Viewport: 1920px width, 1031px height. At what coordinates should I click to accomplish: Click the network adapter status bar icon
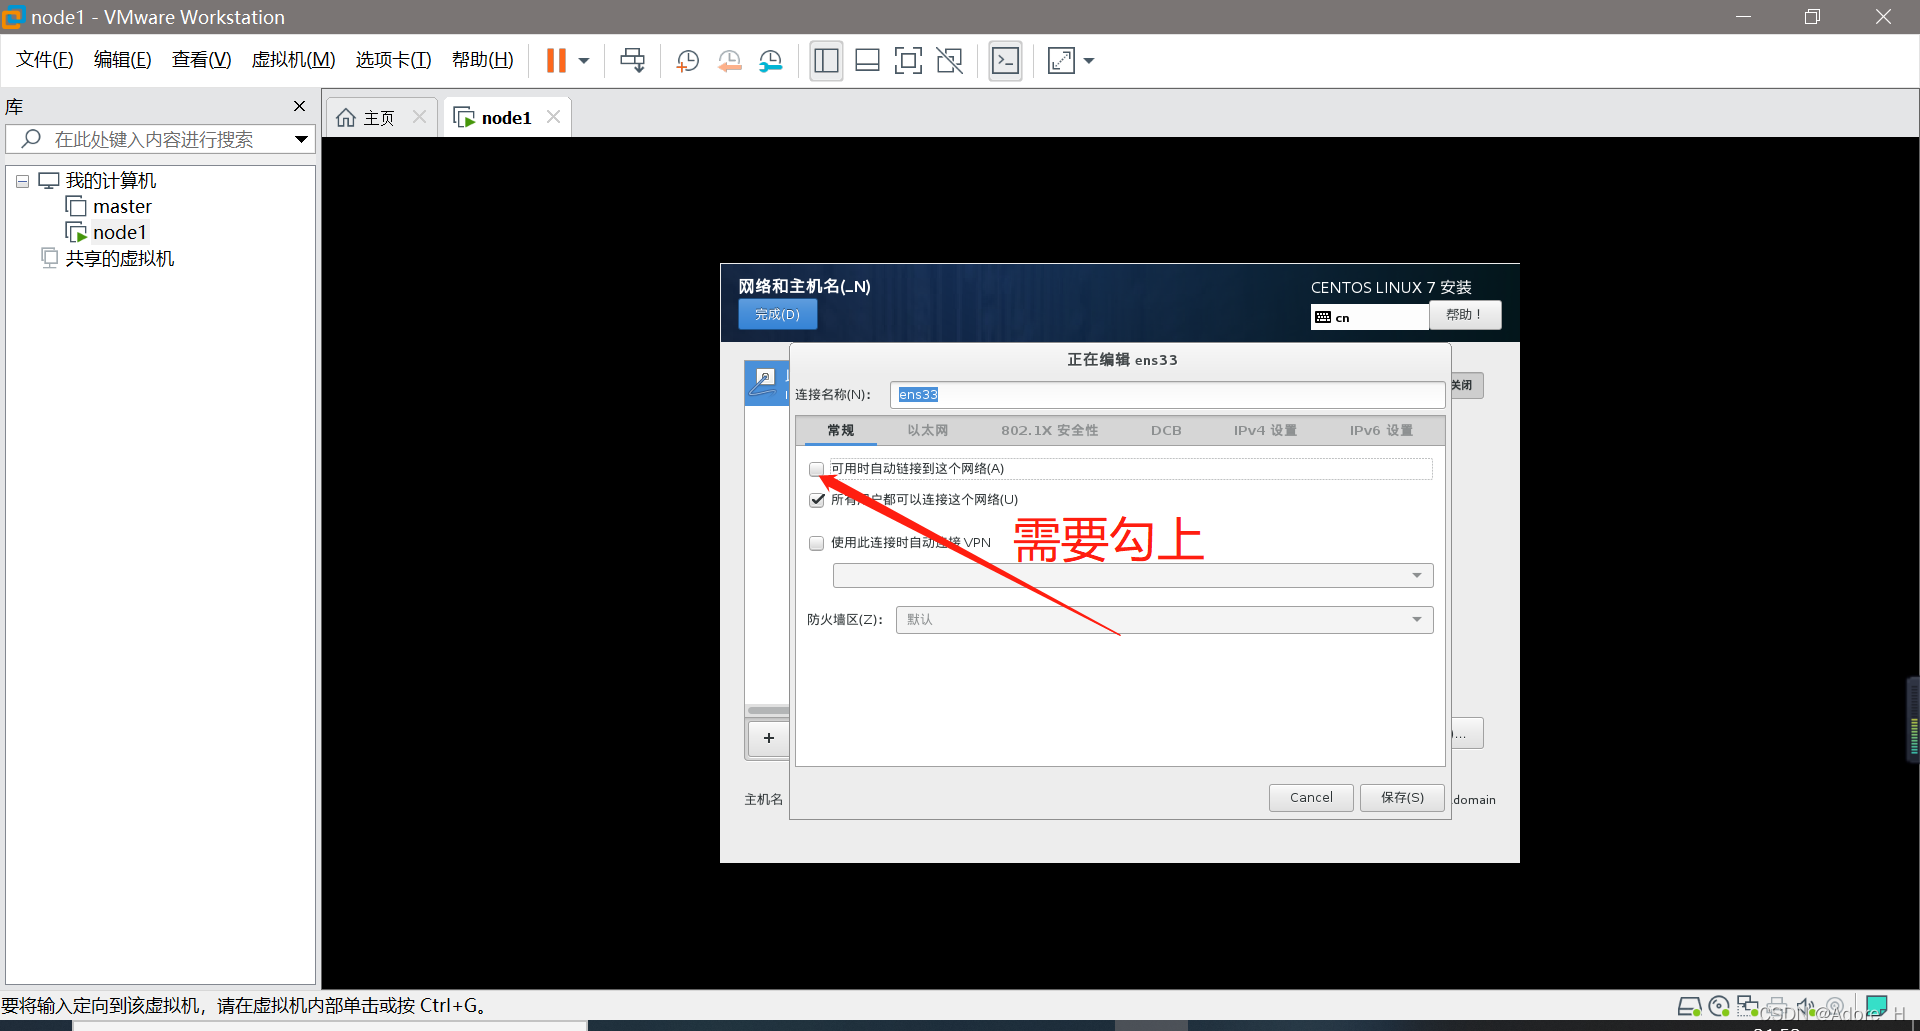[1748, 1006]
